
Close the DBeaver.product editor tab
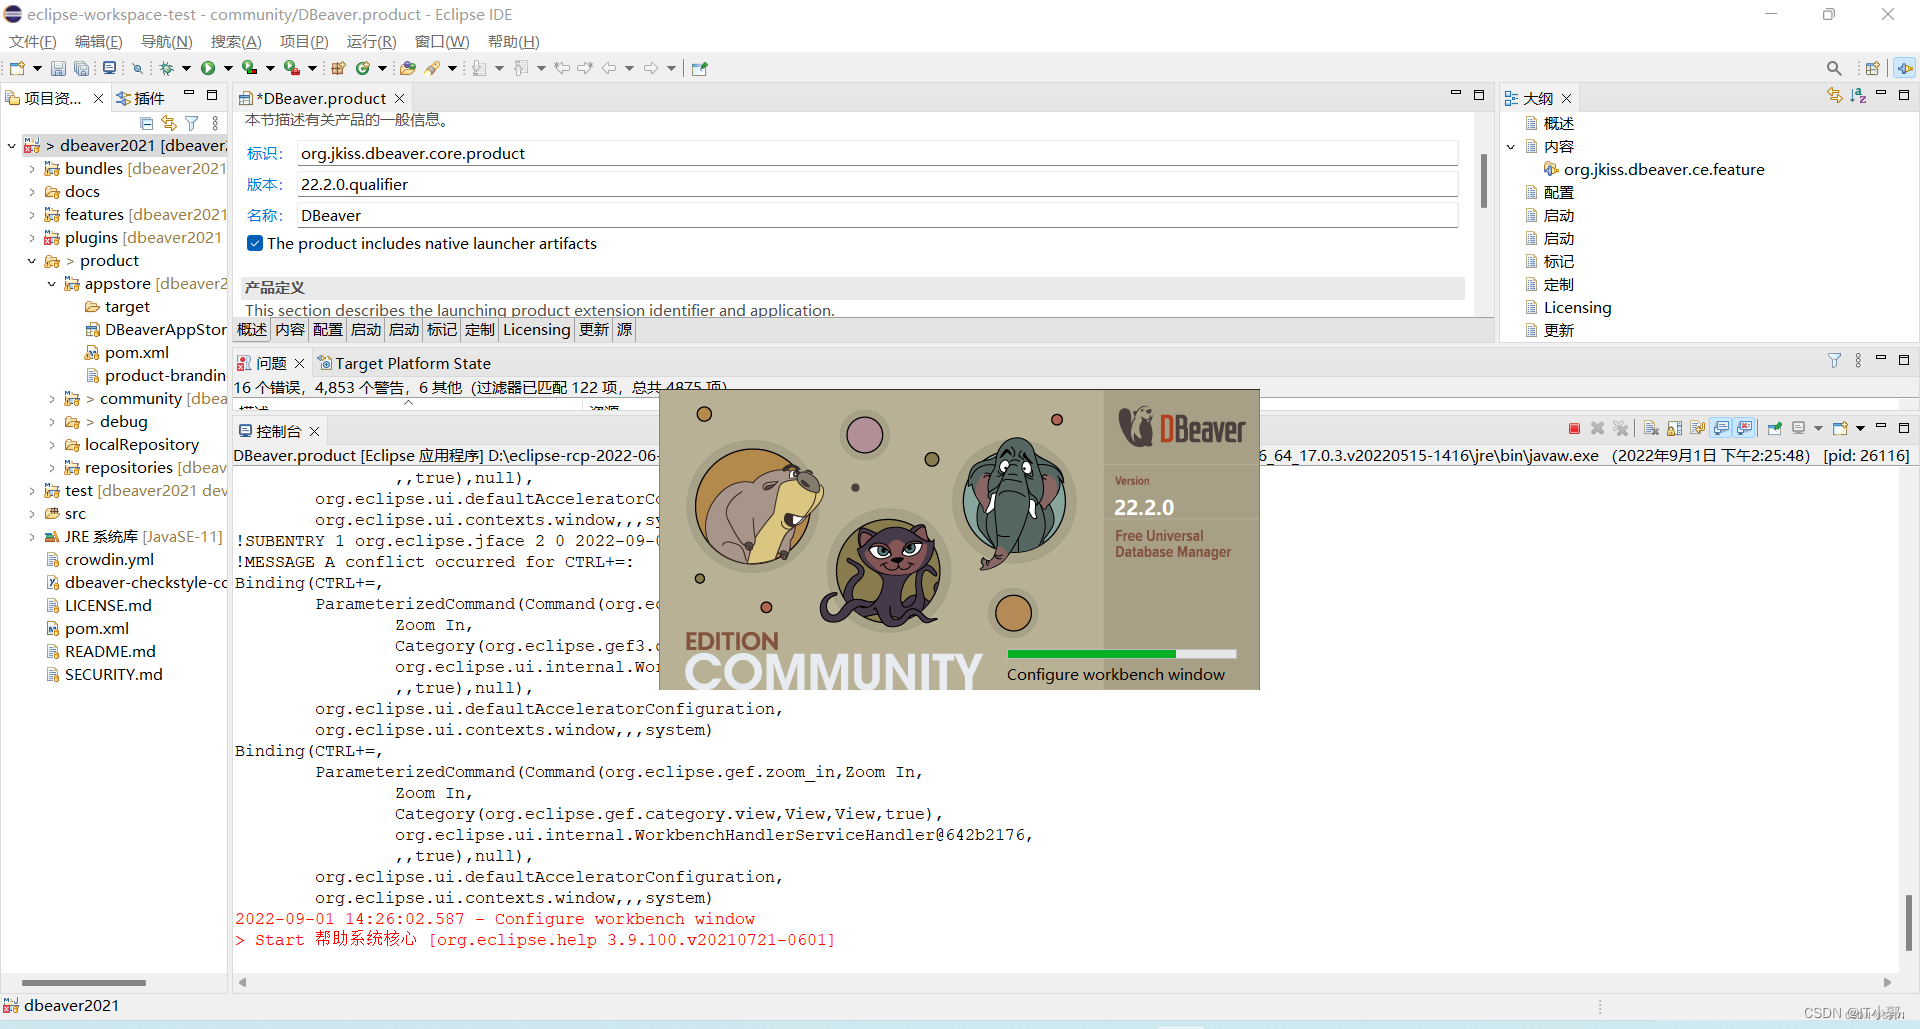[x=399, y=98]
